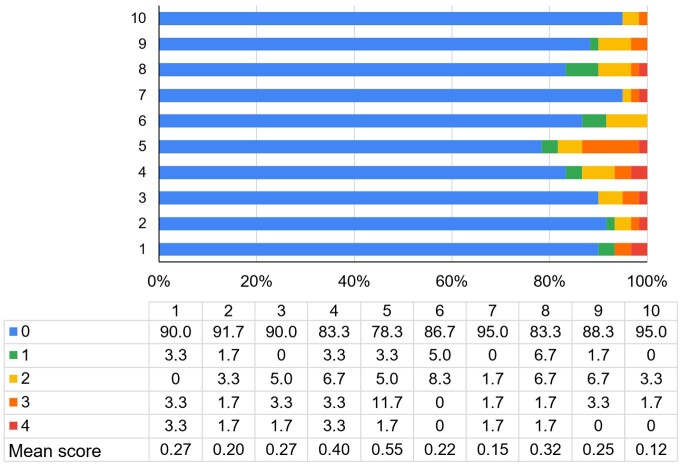Image resolution: width=683 pixels, height=466 pixels.
Task: Click the yellow segment of bar 6
Action: click(x=626, y=121)
